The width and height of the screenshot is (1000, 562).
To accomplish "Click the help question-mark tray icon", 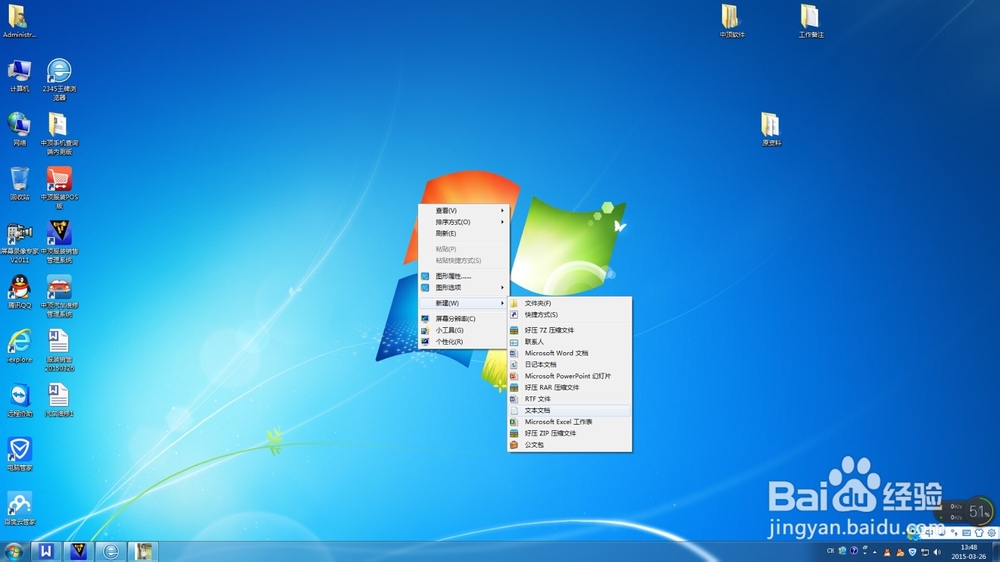I will point(854,551).
